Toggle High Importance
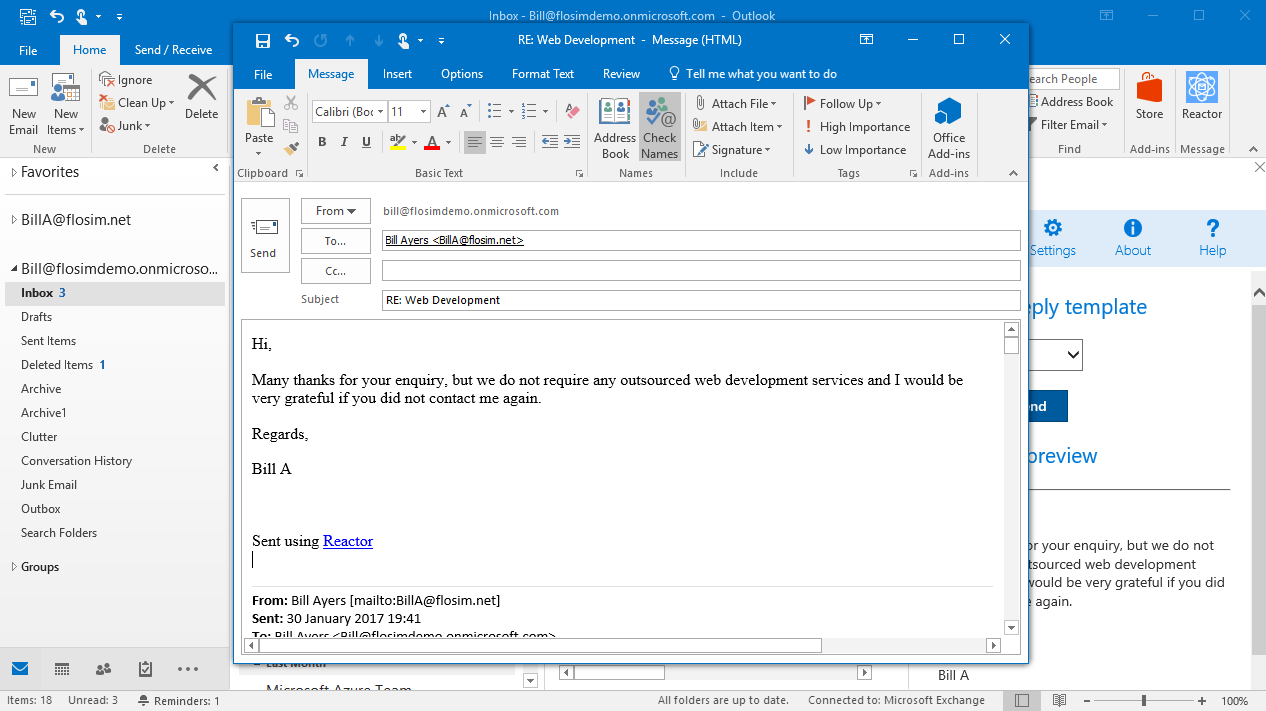This screenshot has height=711, width=1266. (x=856, y=127)
